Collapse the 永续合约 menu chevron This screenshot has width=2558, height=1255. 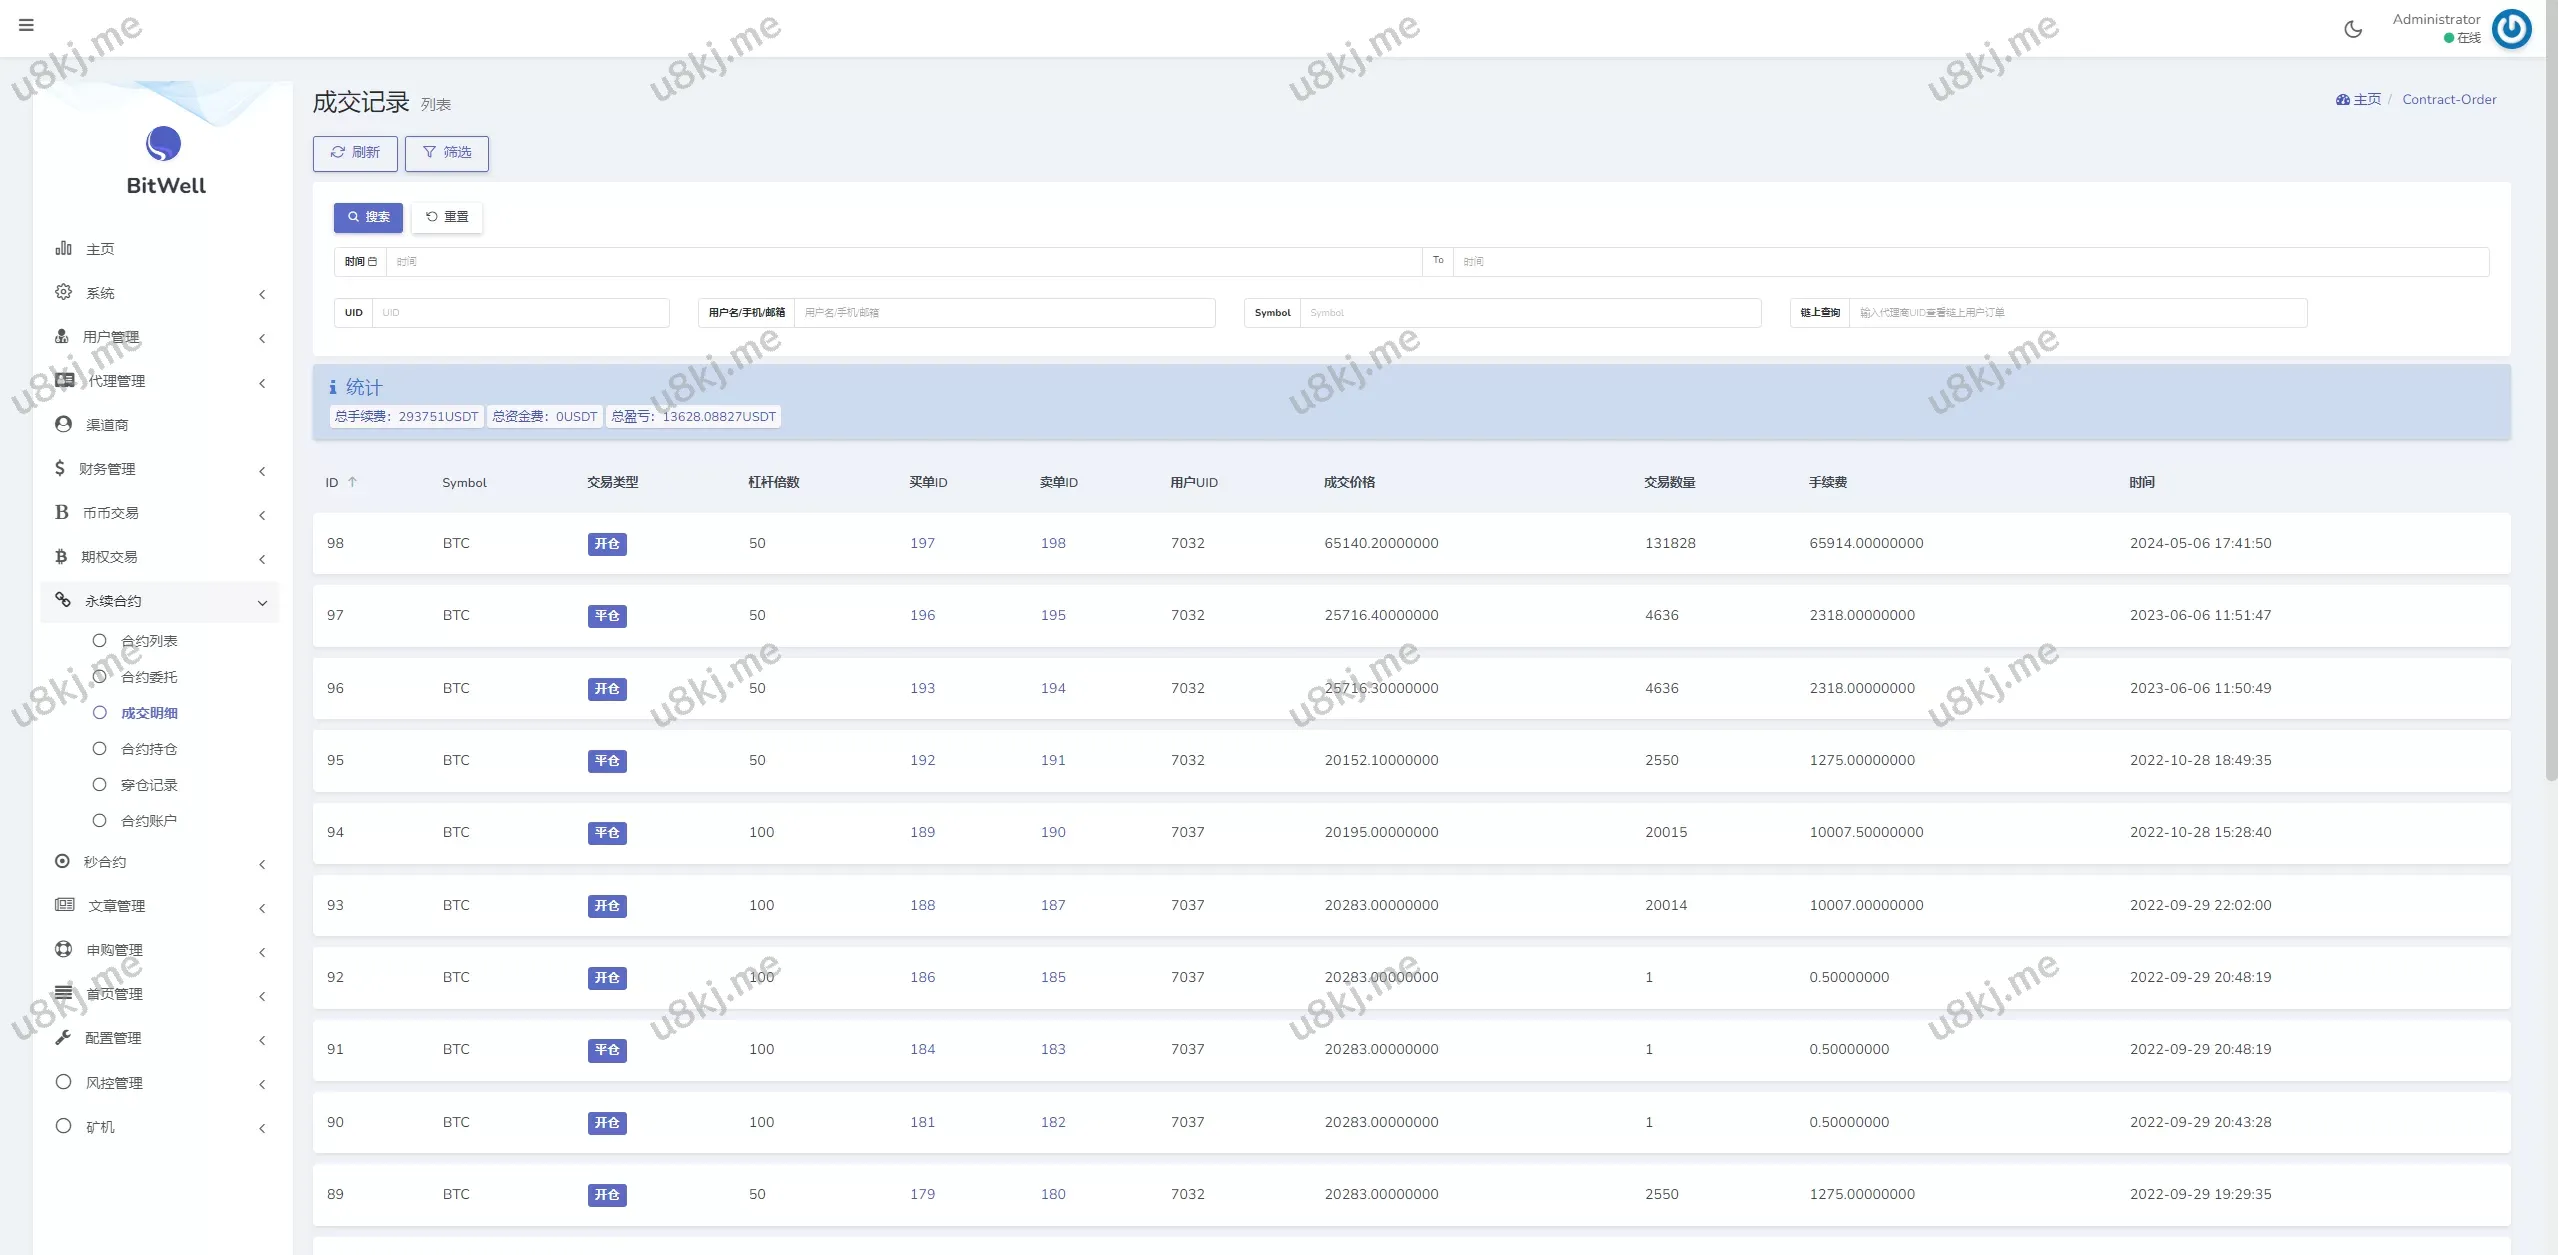click(262, 602)
